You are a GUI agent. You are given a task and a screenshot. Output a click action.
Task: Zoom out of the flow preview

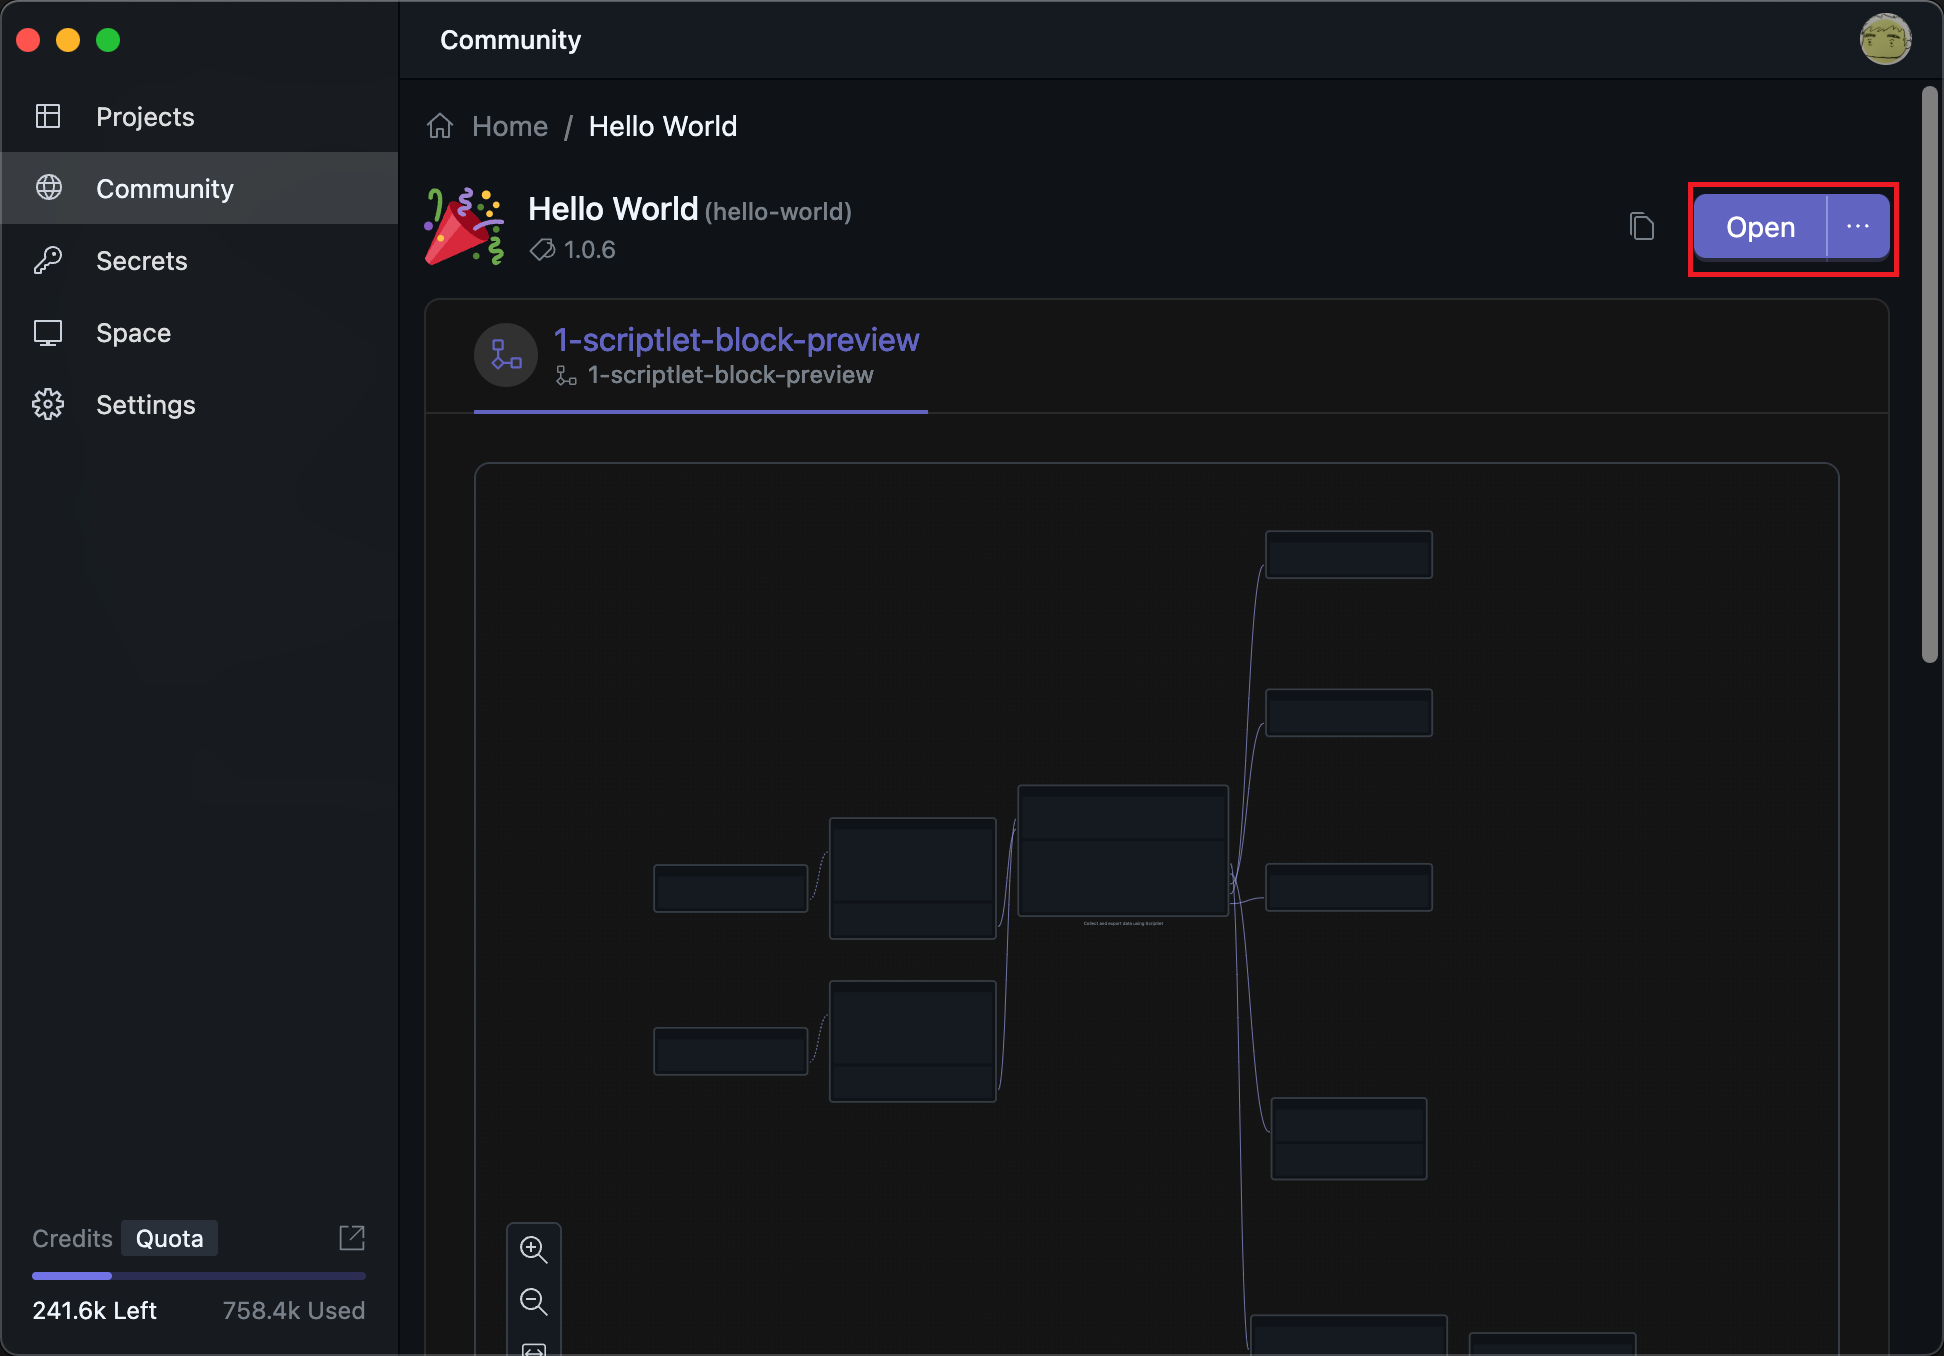pos(533,1302)
